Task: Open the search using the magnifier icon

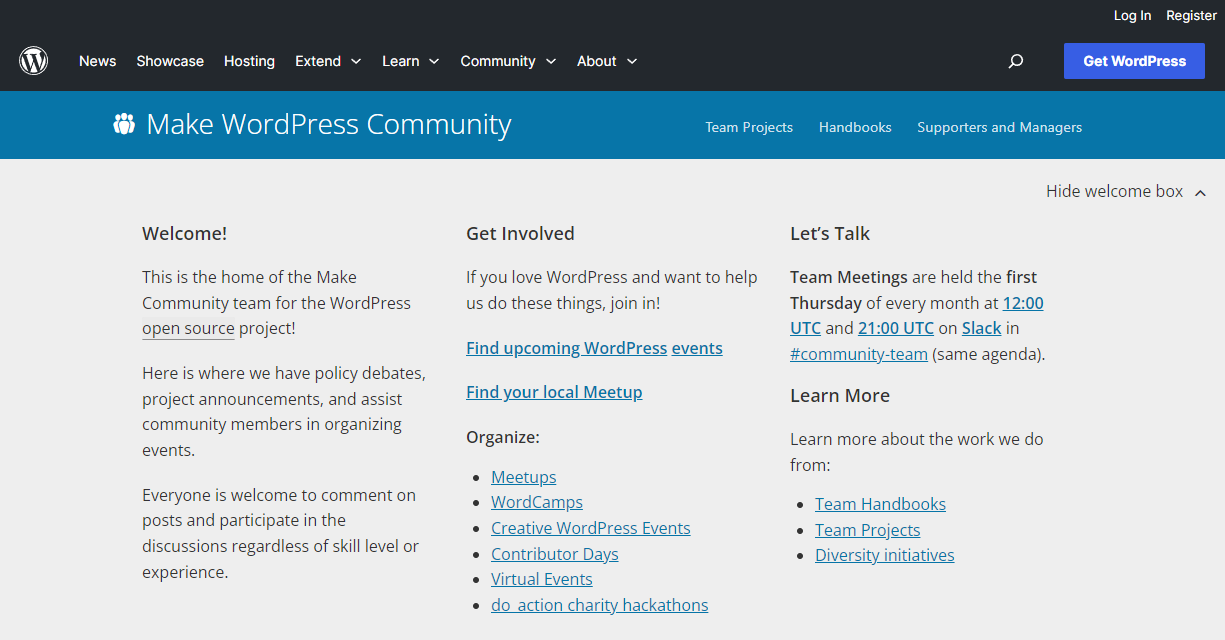Action: coord(1016,61)
